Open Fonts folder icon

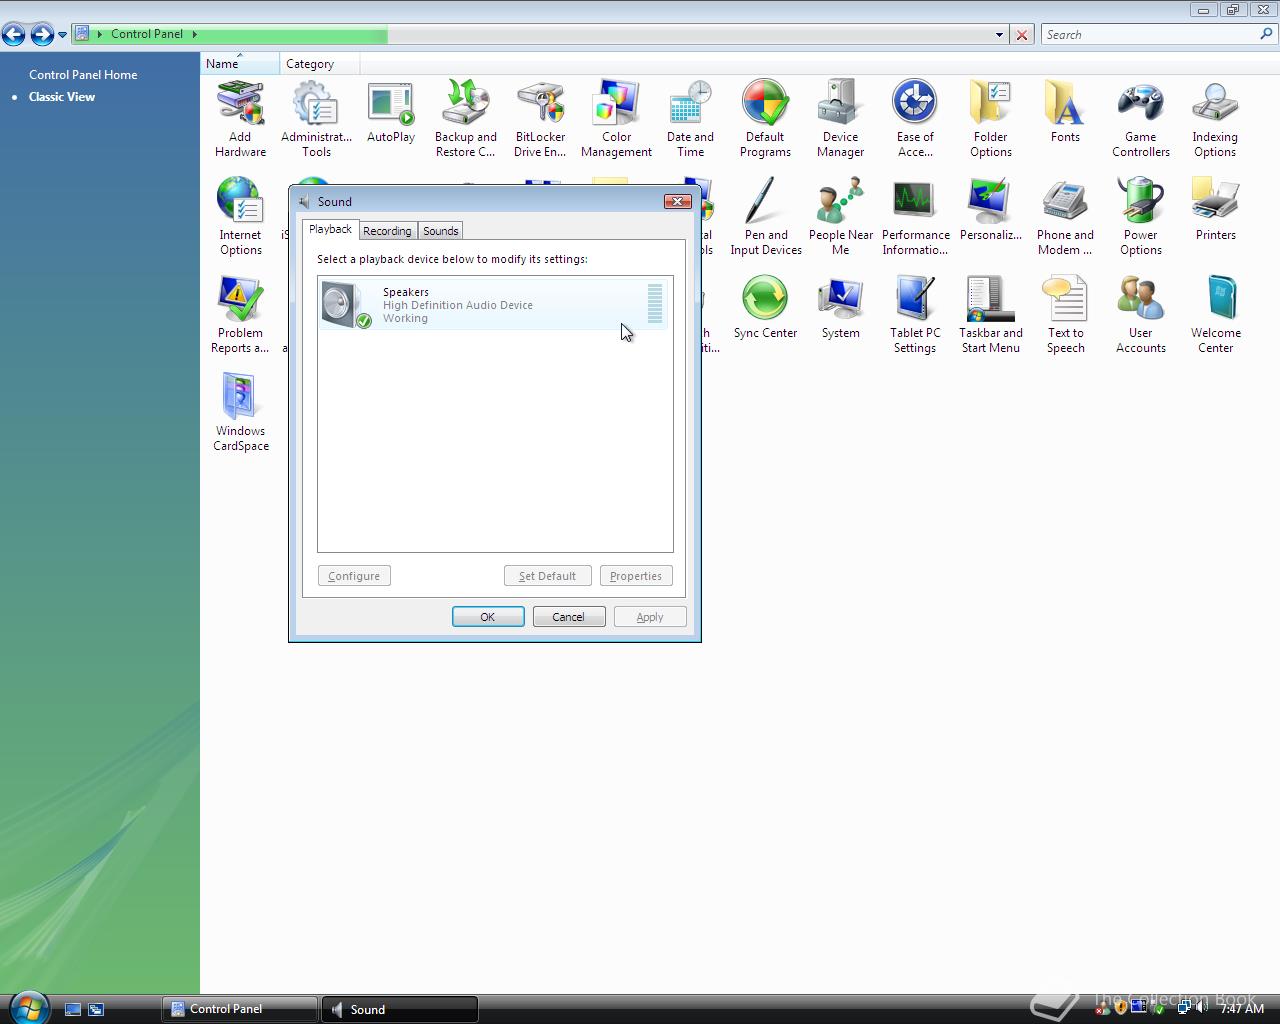(x=1065, y=112)
